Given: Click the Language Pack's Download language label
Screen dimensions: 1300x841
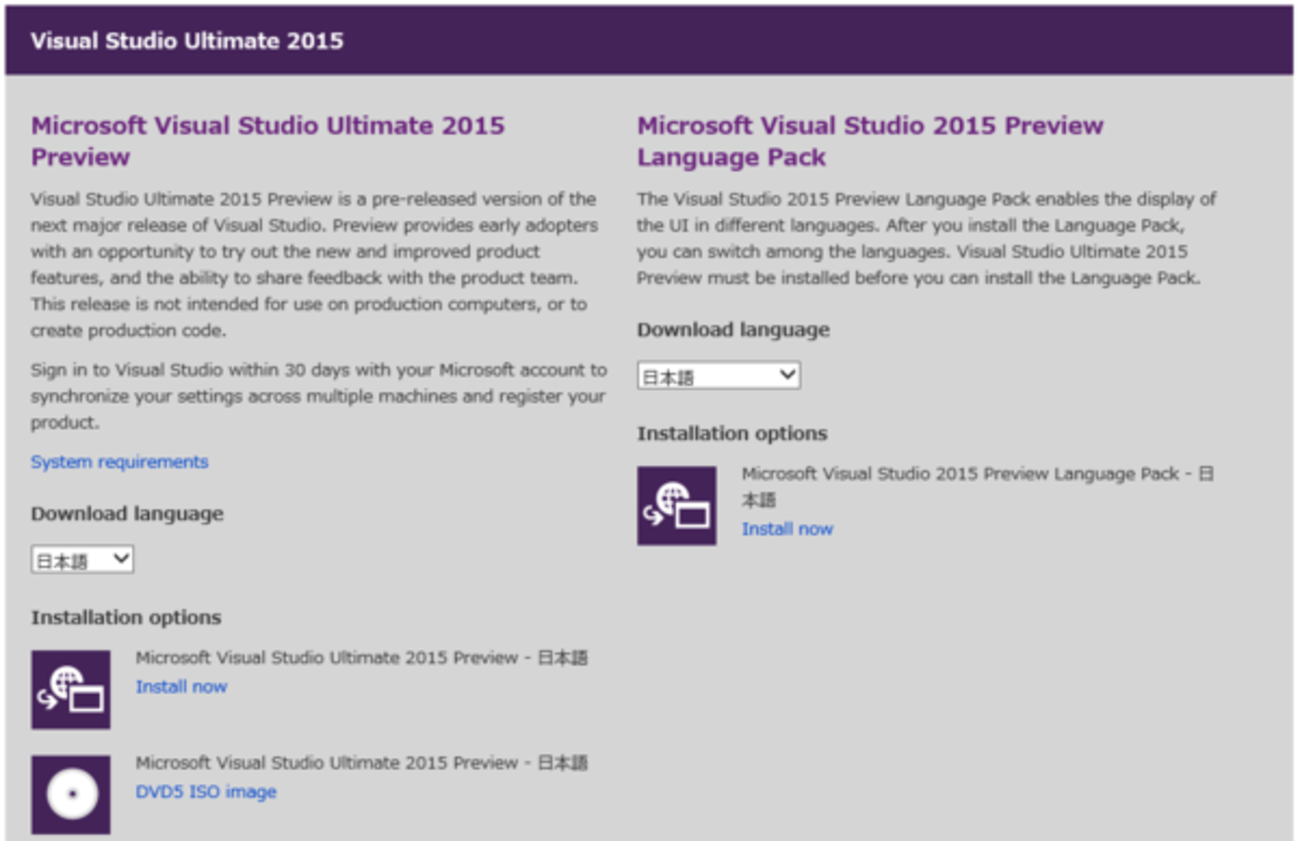Looking at the screenshot, I should pyautogui.click(x=733, y=330).
